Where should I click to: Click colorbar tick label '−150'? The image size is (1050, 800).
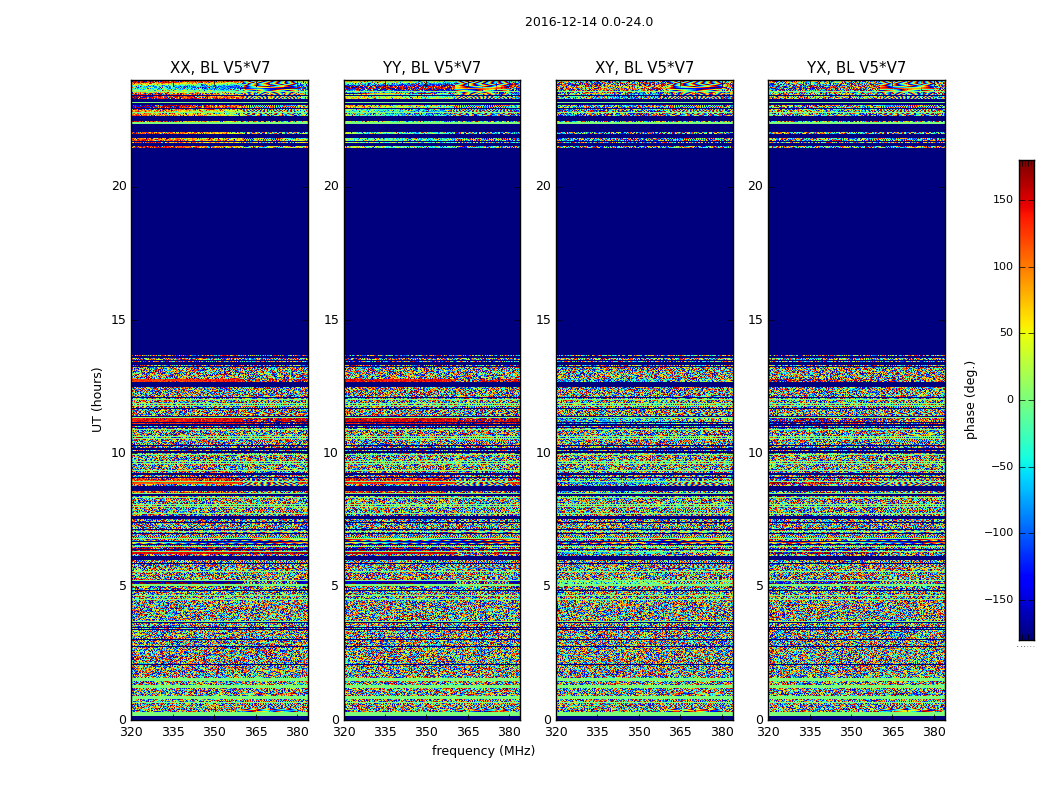999,599
